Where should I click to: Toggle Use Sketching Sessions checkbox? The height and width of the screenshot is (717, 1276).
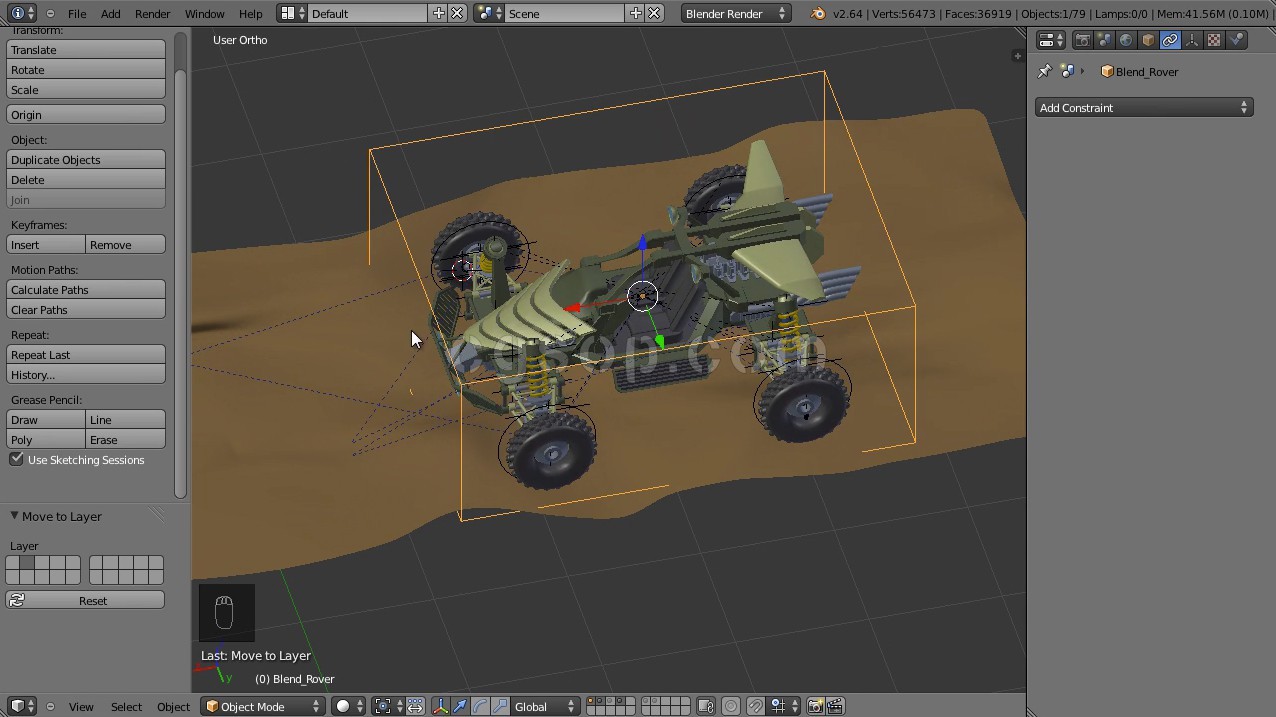17,460
